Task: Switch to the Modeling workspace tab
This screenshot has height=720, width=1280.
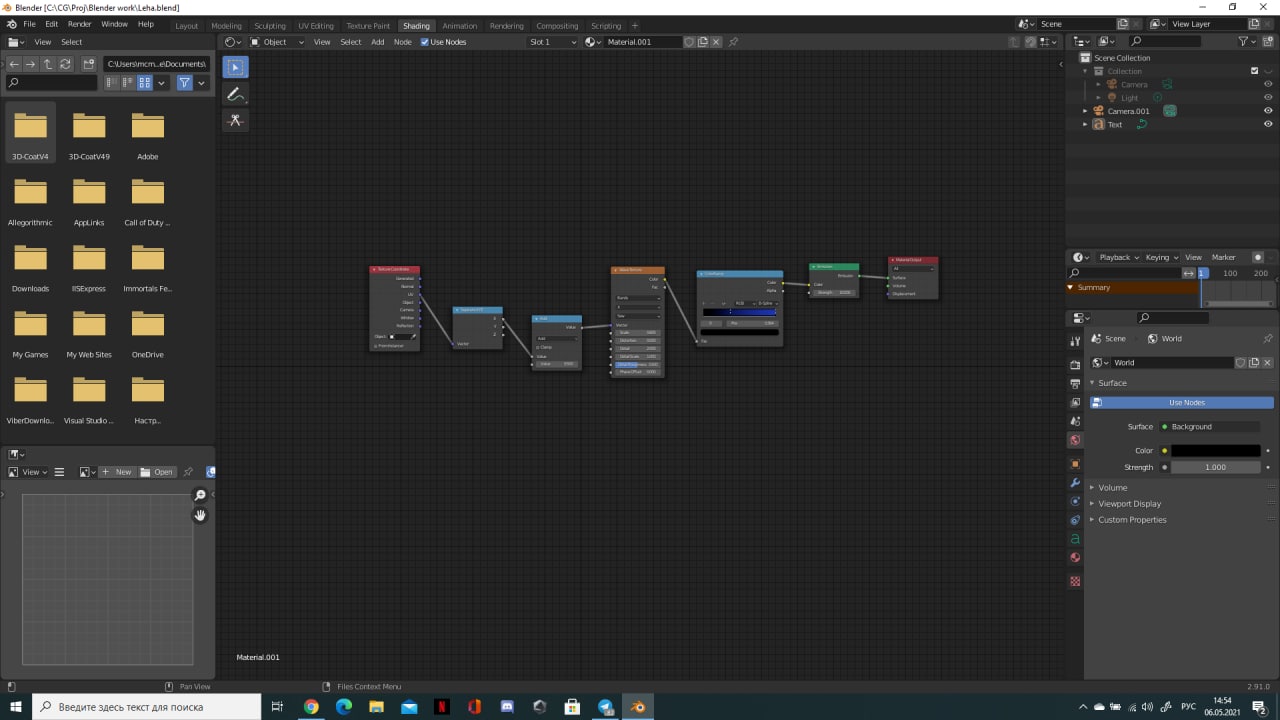Action: click(226, 26)
